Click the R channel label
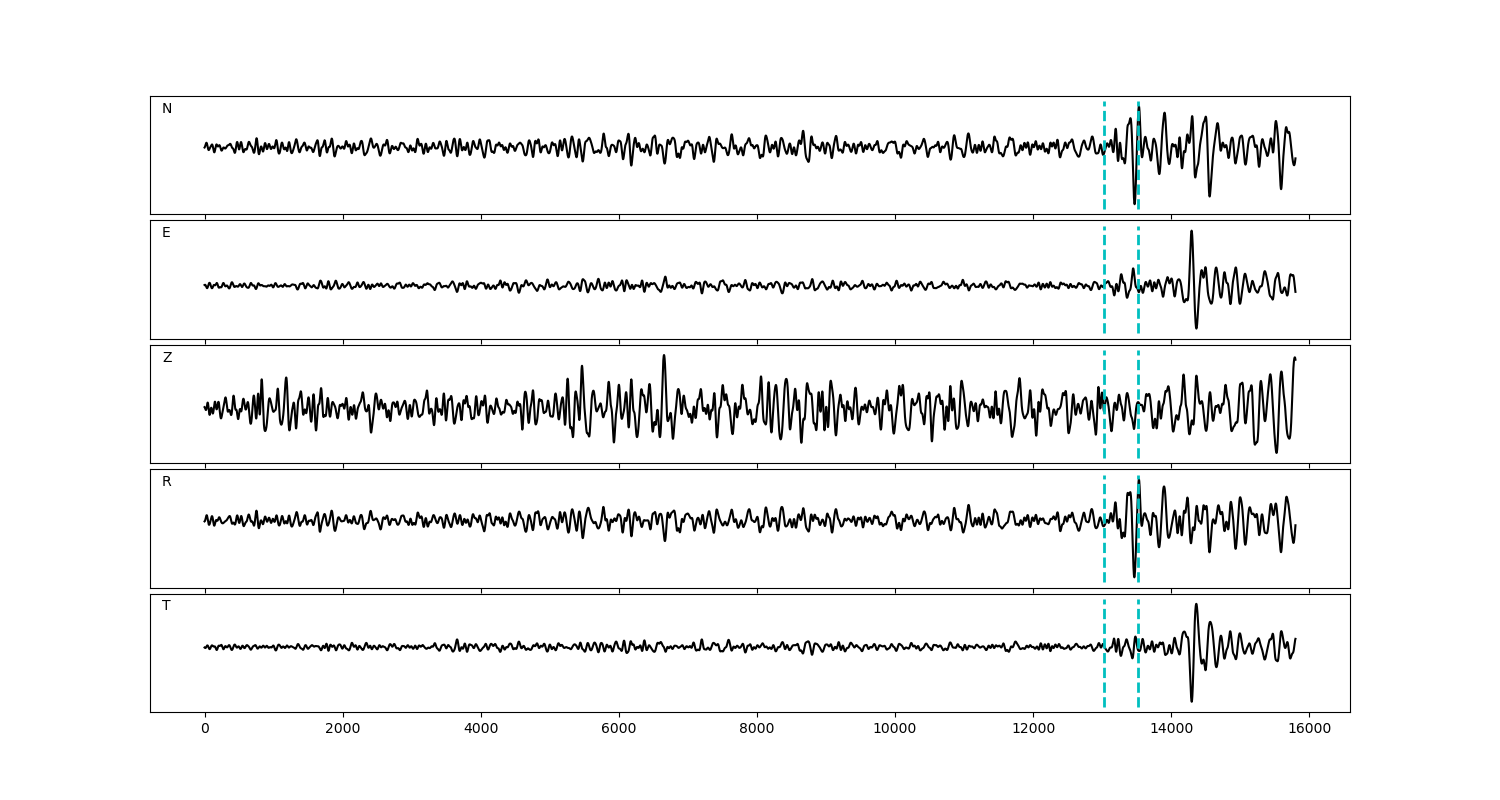This screenshot has height=800, width=1500. (167, 482)
